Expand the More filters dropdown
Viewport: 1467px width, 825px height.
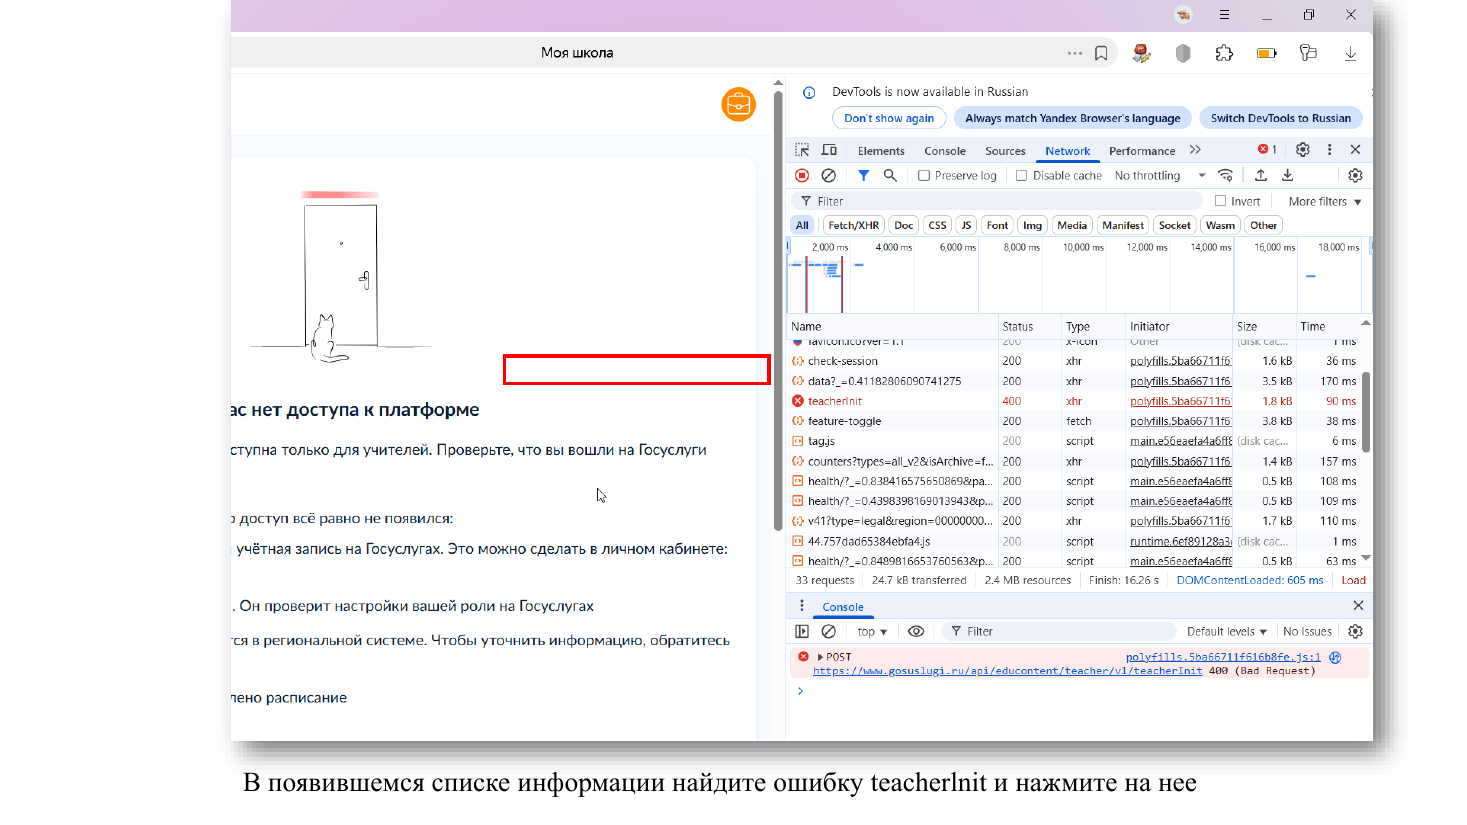tap(1325, 201)
